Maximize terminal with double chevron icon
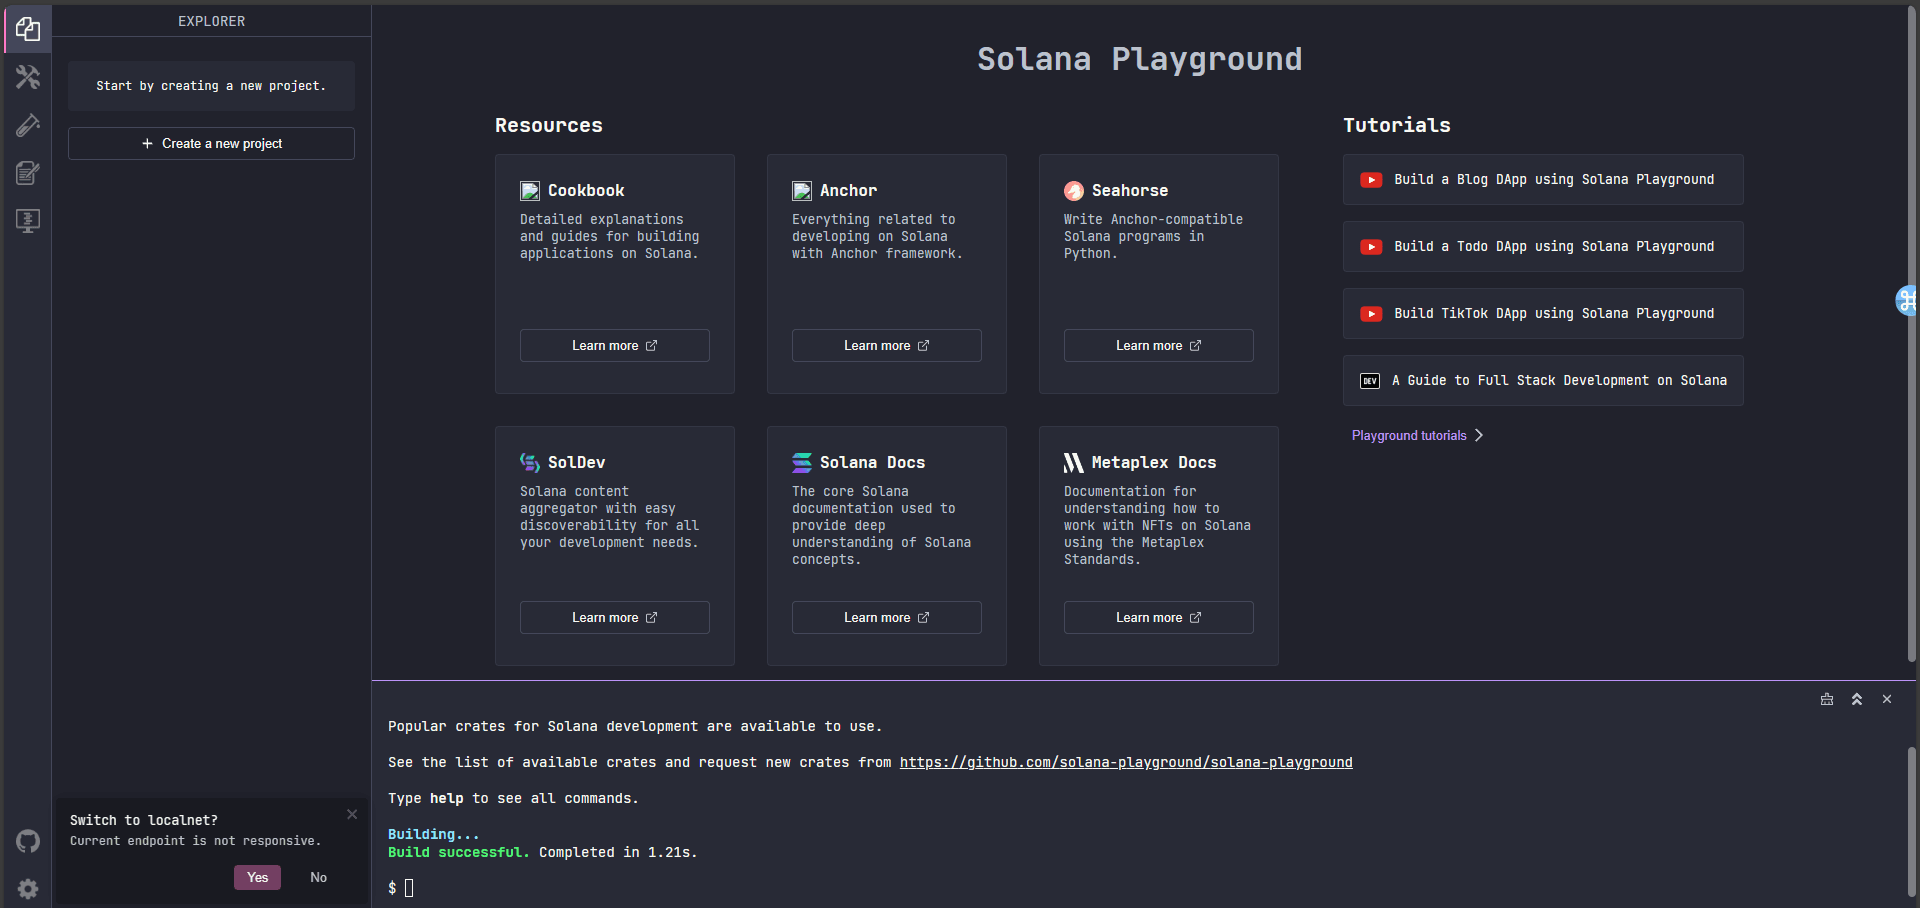1920x908 pixels. point(1857,699)
